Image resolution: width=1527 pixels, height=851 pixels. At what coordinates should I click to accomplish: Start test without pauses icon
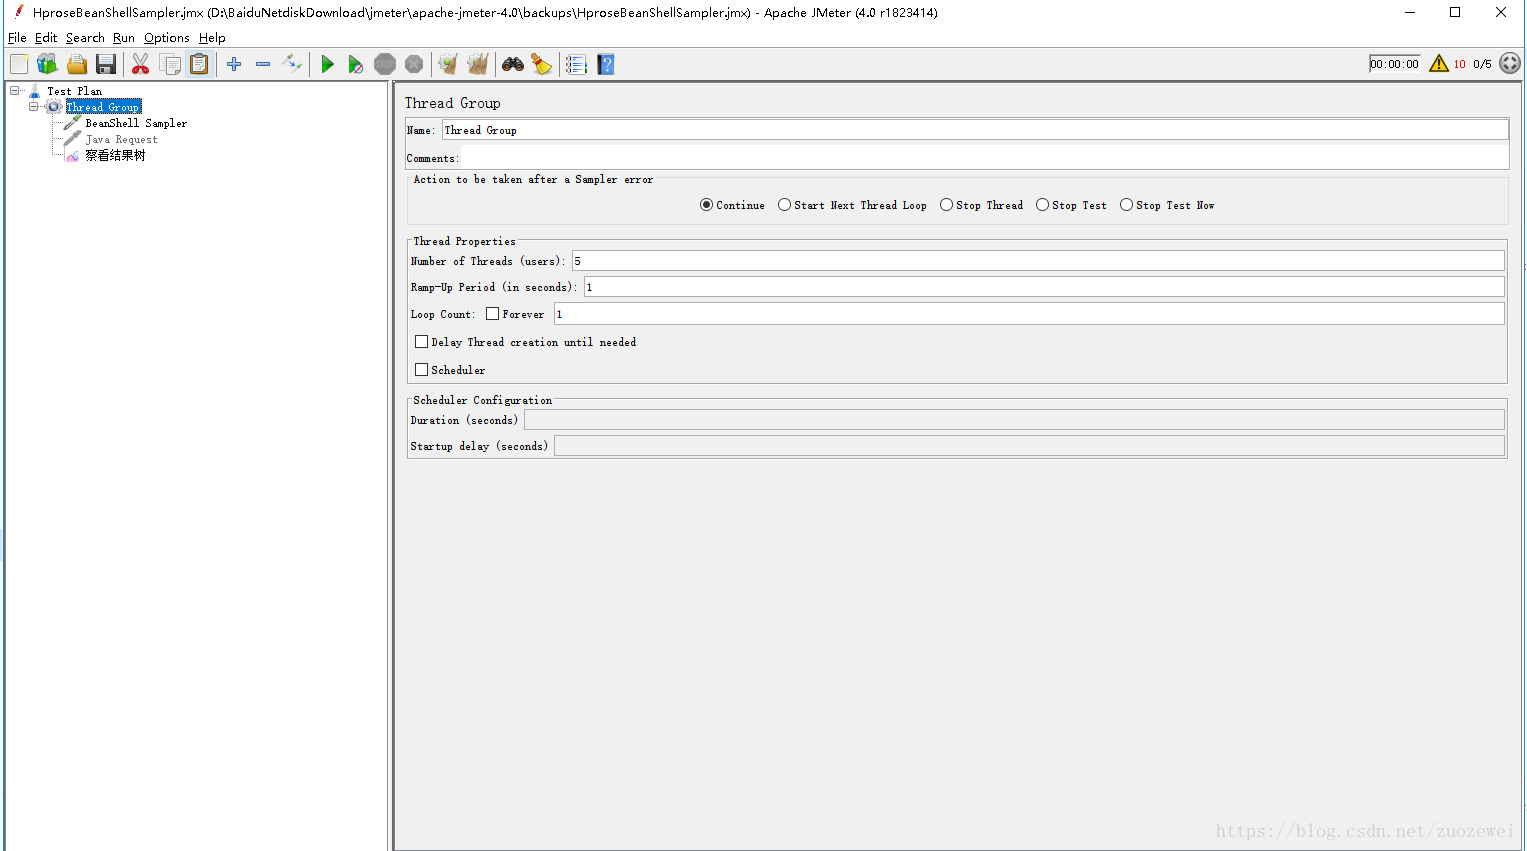pyautogui.click(x=355, y=64)
